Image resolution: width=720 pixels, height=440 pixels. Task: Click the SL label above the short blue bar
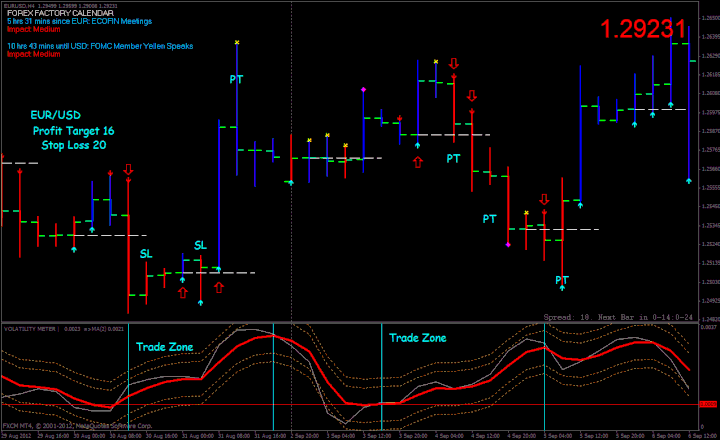200,245
